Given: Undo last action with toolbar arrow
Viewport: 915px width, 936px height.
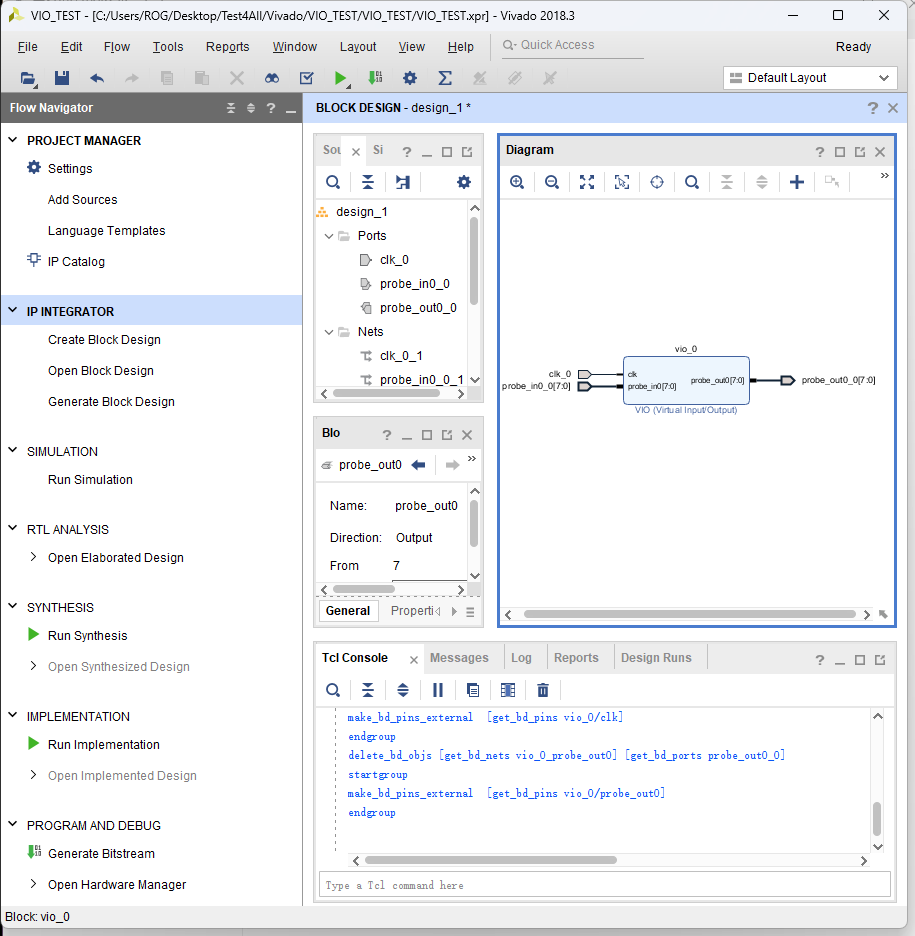Looking at the screenshot, I should [x=97, y=78].
